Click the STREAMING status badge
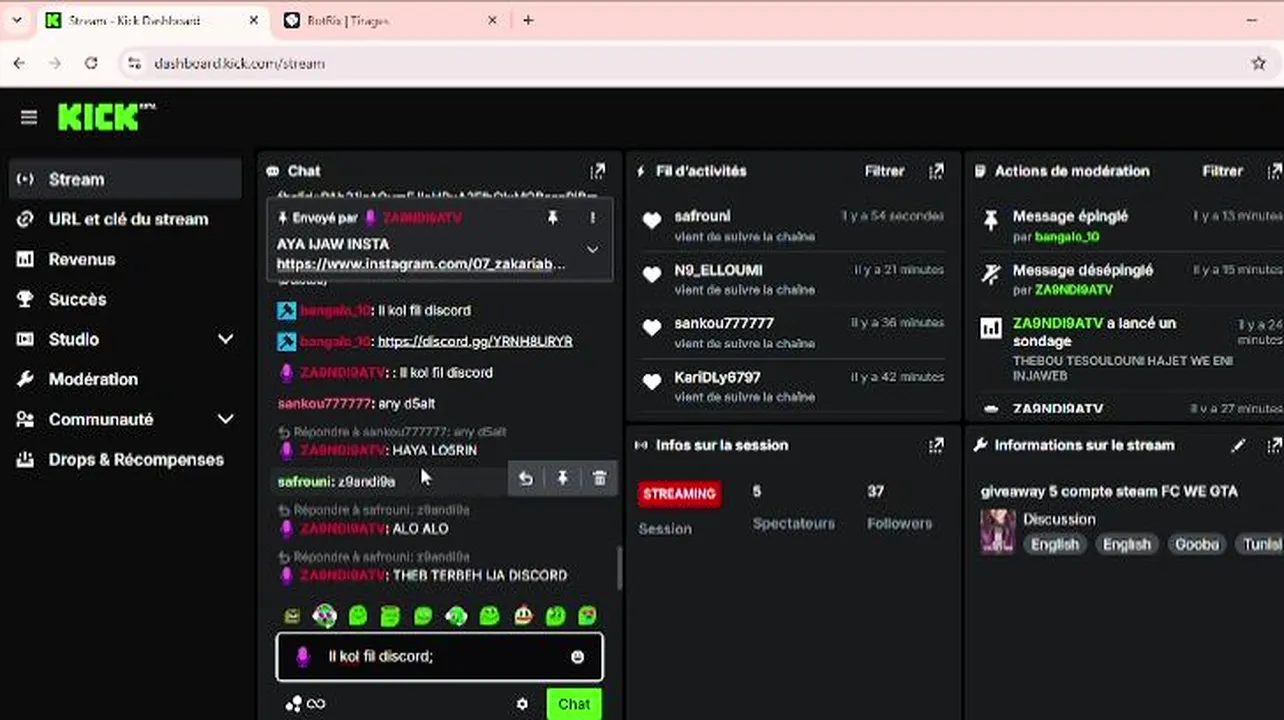Image resolution: width=1284 pixels, height=720 pixels. (679, 493)
